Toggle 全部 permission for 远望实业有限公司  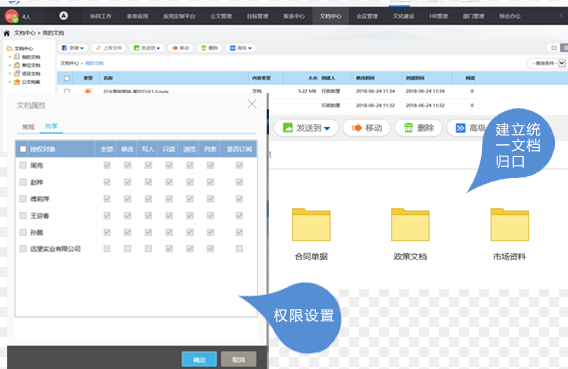[107, 248]
